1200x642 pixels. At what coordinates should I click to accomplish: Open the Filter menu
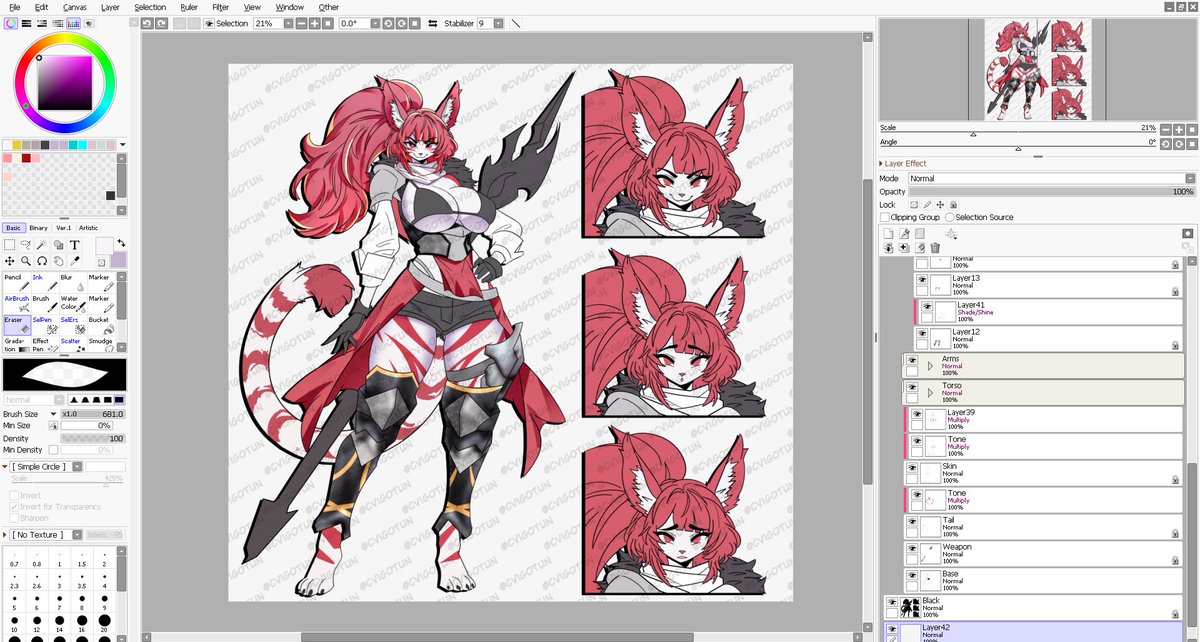[220, 7]
